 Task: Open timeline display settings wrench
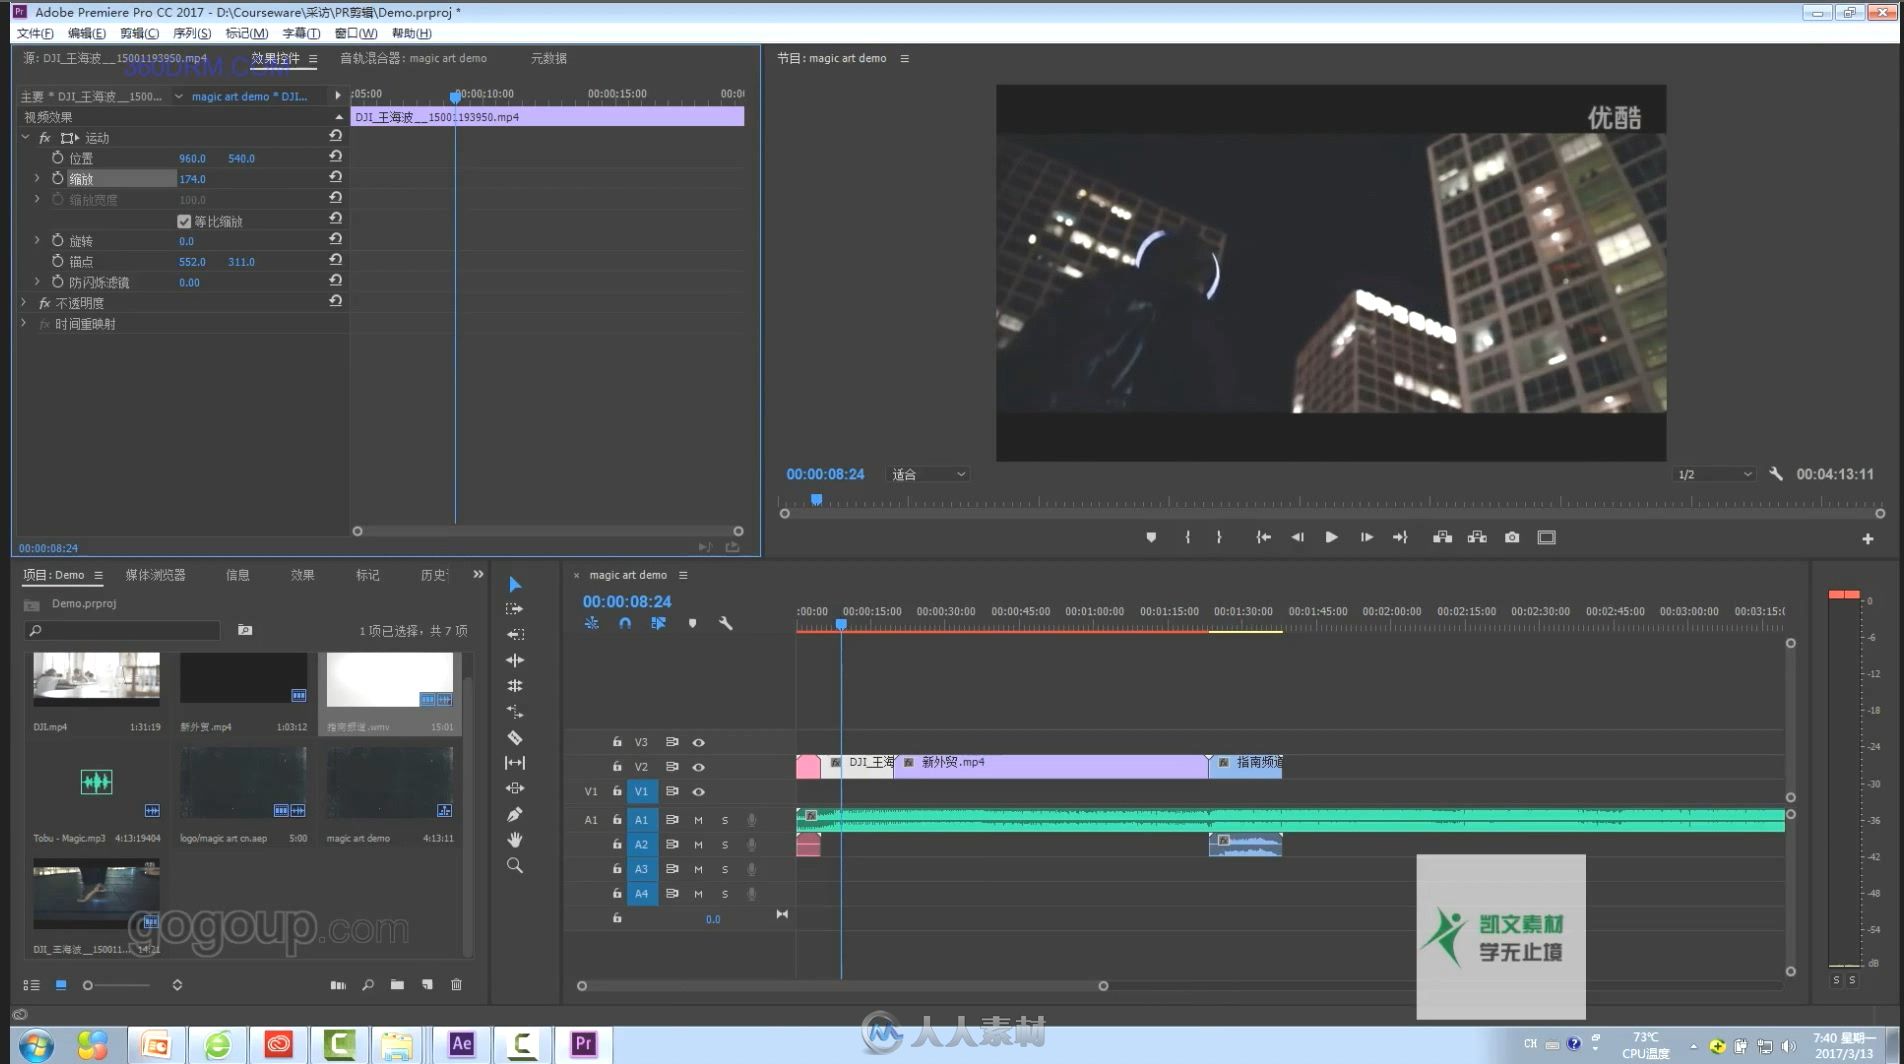coord(726,623)
